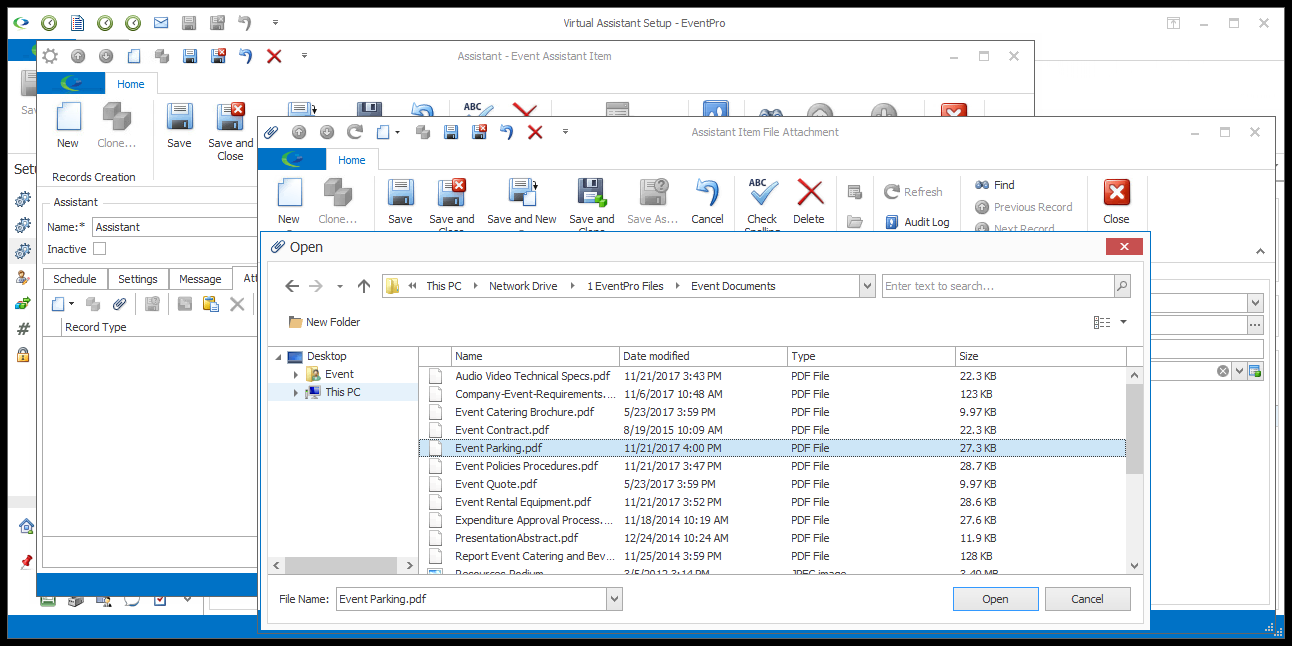This screenshot has height=646, width=1292.
Task: Click red X in Event Assistant Item quick access bar
Action: (x=274, y=57)
